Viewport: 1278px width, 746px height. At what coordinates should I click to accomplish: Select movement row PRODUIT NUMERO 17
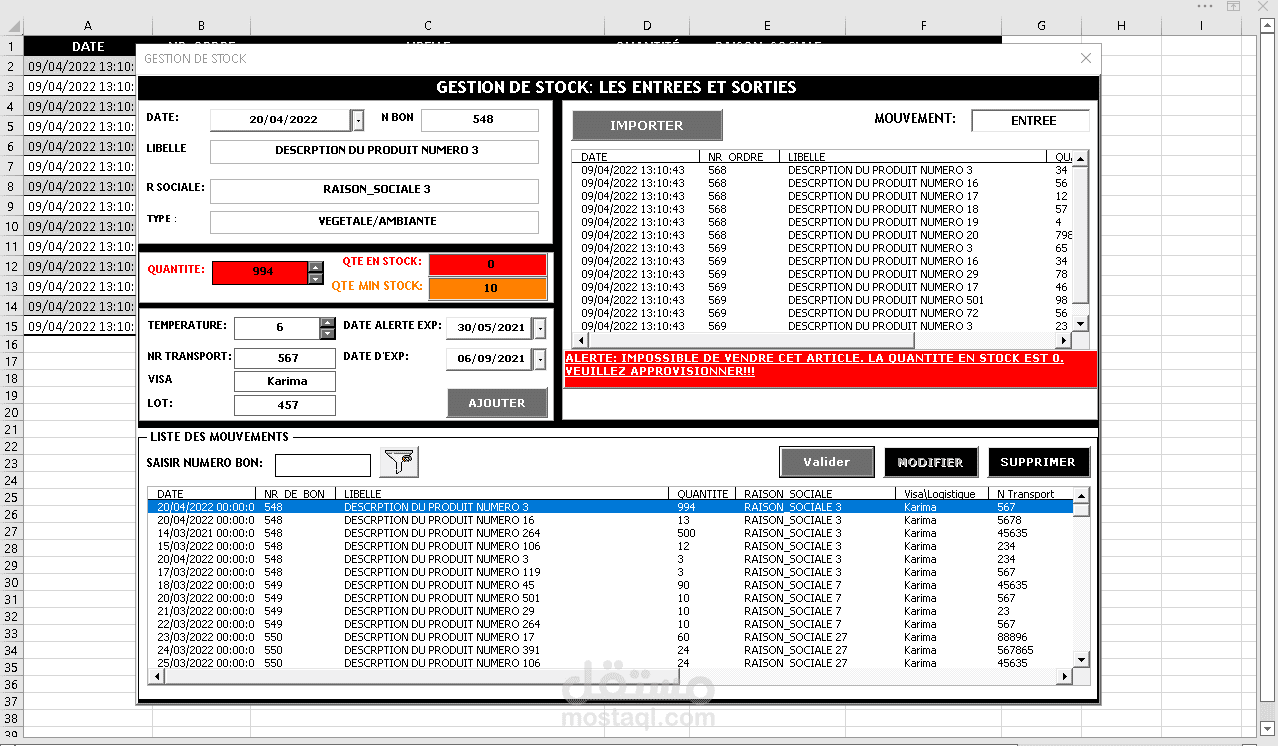611,637
